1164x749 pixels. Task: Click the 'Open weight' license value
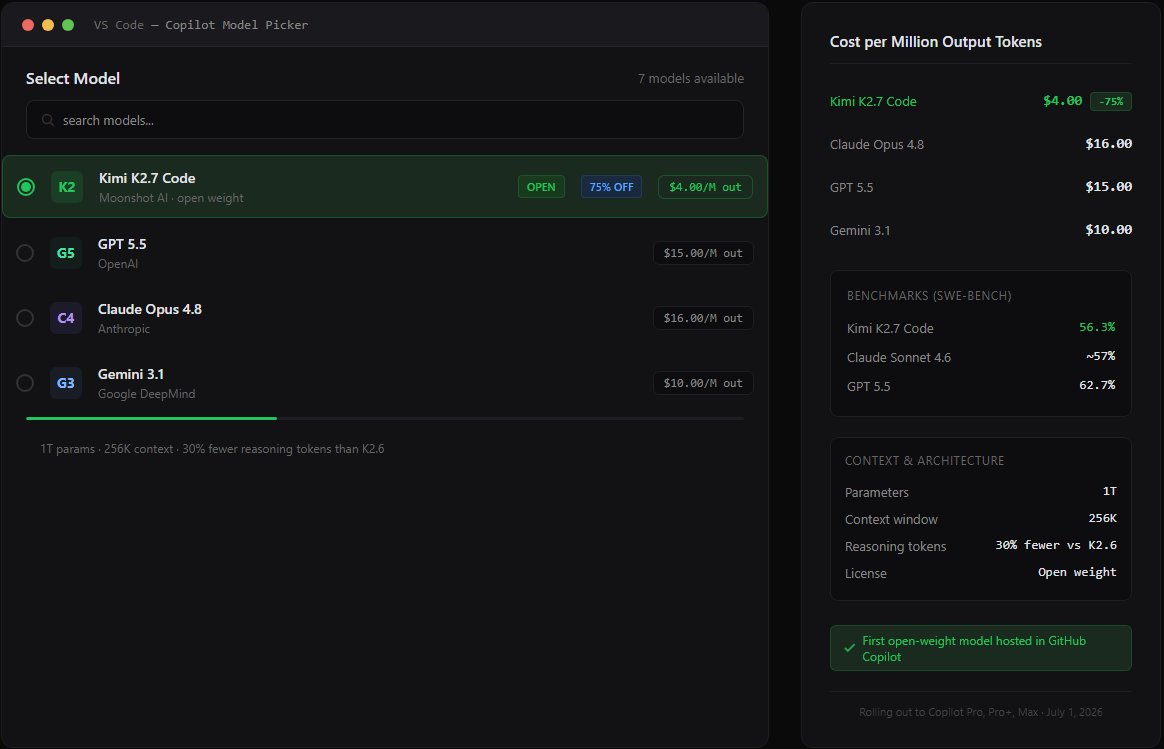1077,572
